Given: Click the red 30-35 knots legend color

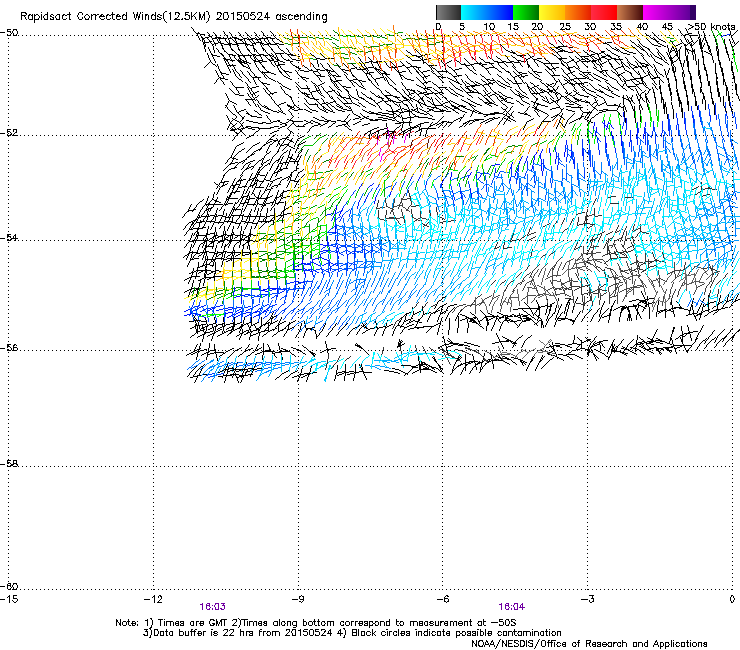Looking at the screenshot, I should [604, 12].
